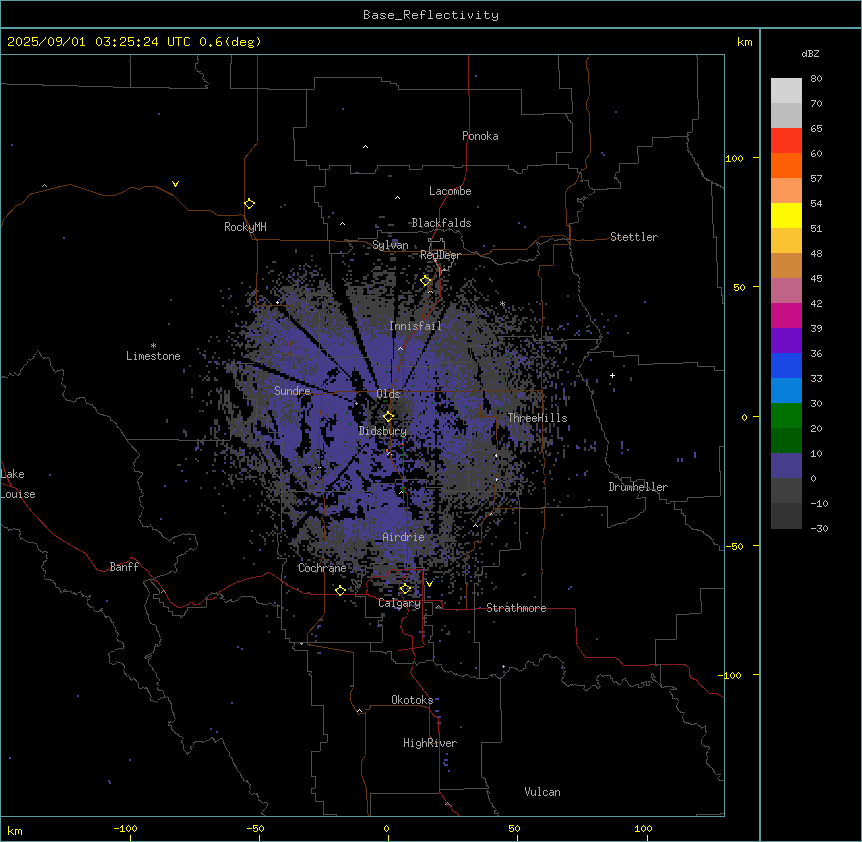Click the 80 value in dBZ legend

[816, 79]
